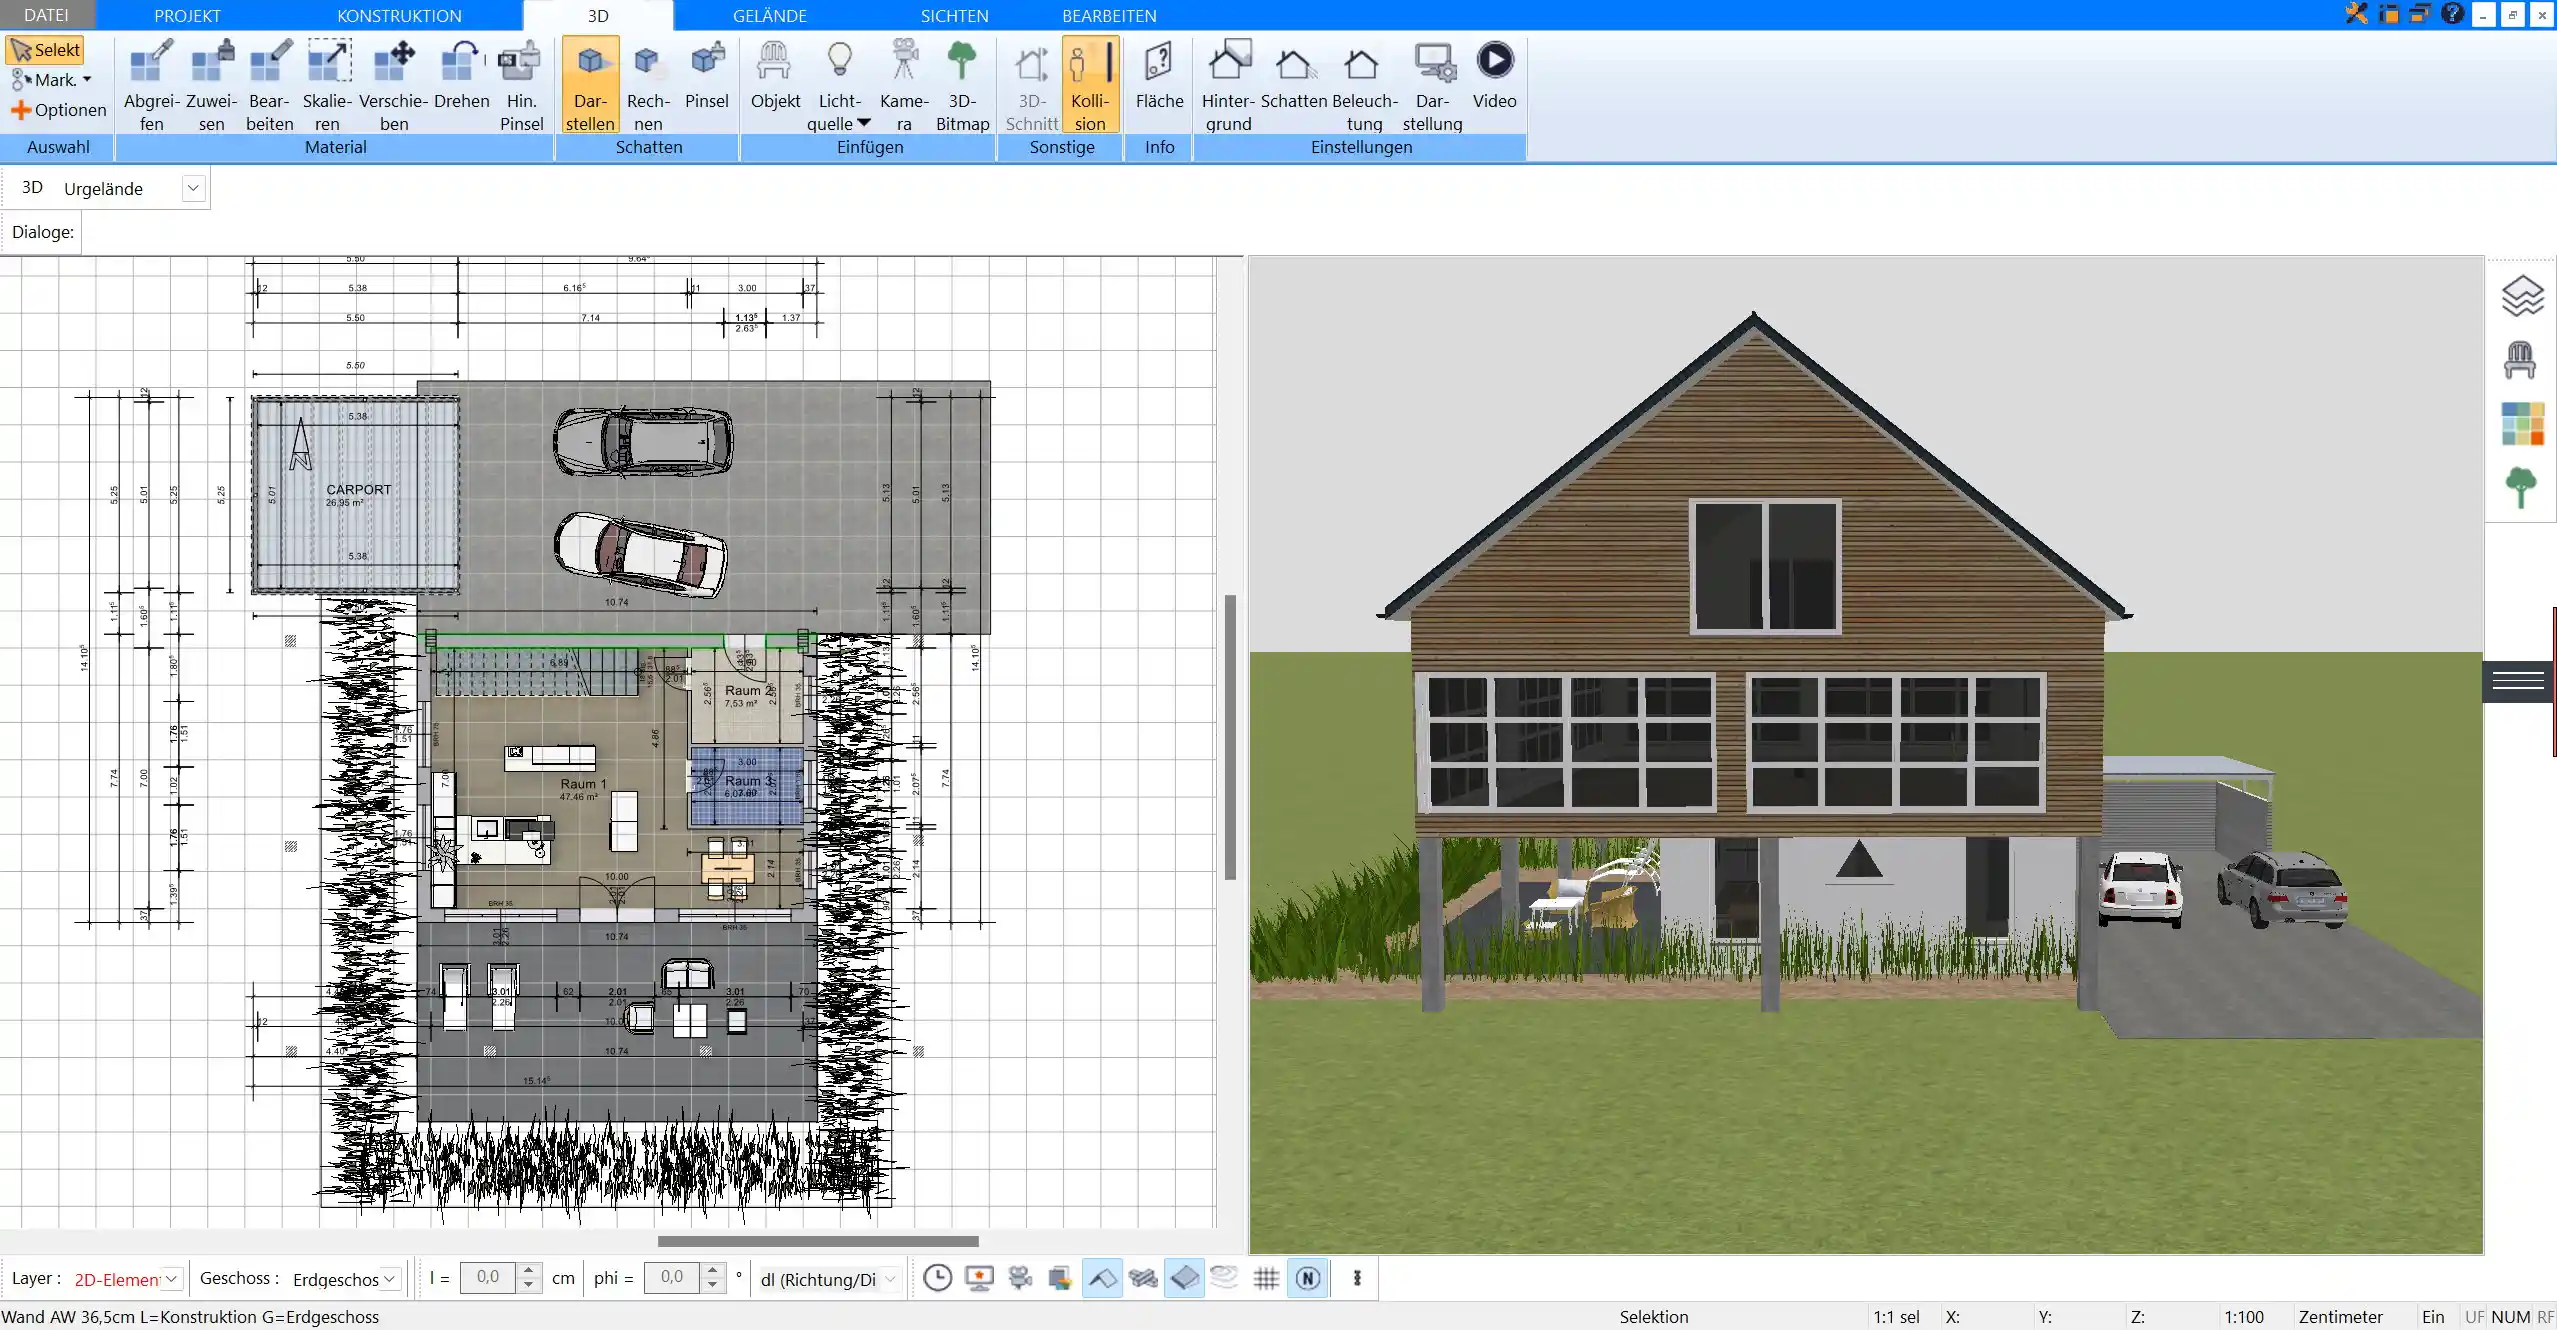Open the material tiles catalog in sidebar

[2522, 424]
